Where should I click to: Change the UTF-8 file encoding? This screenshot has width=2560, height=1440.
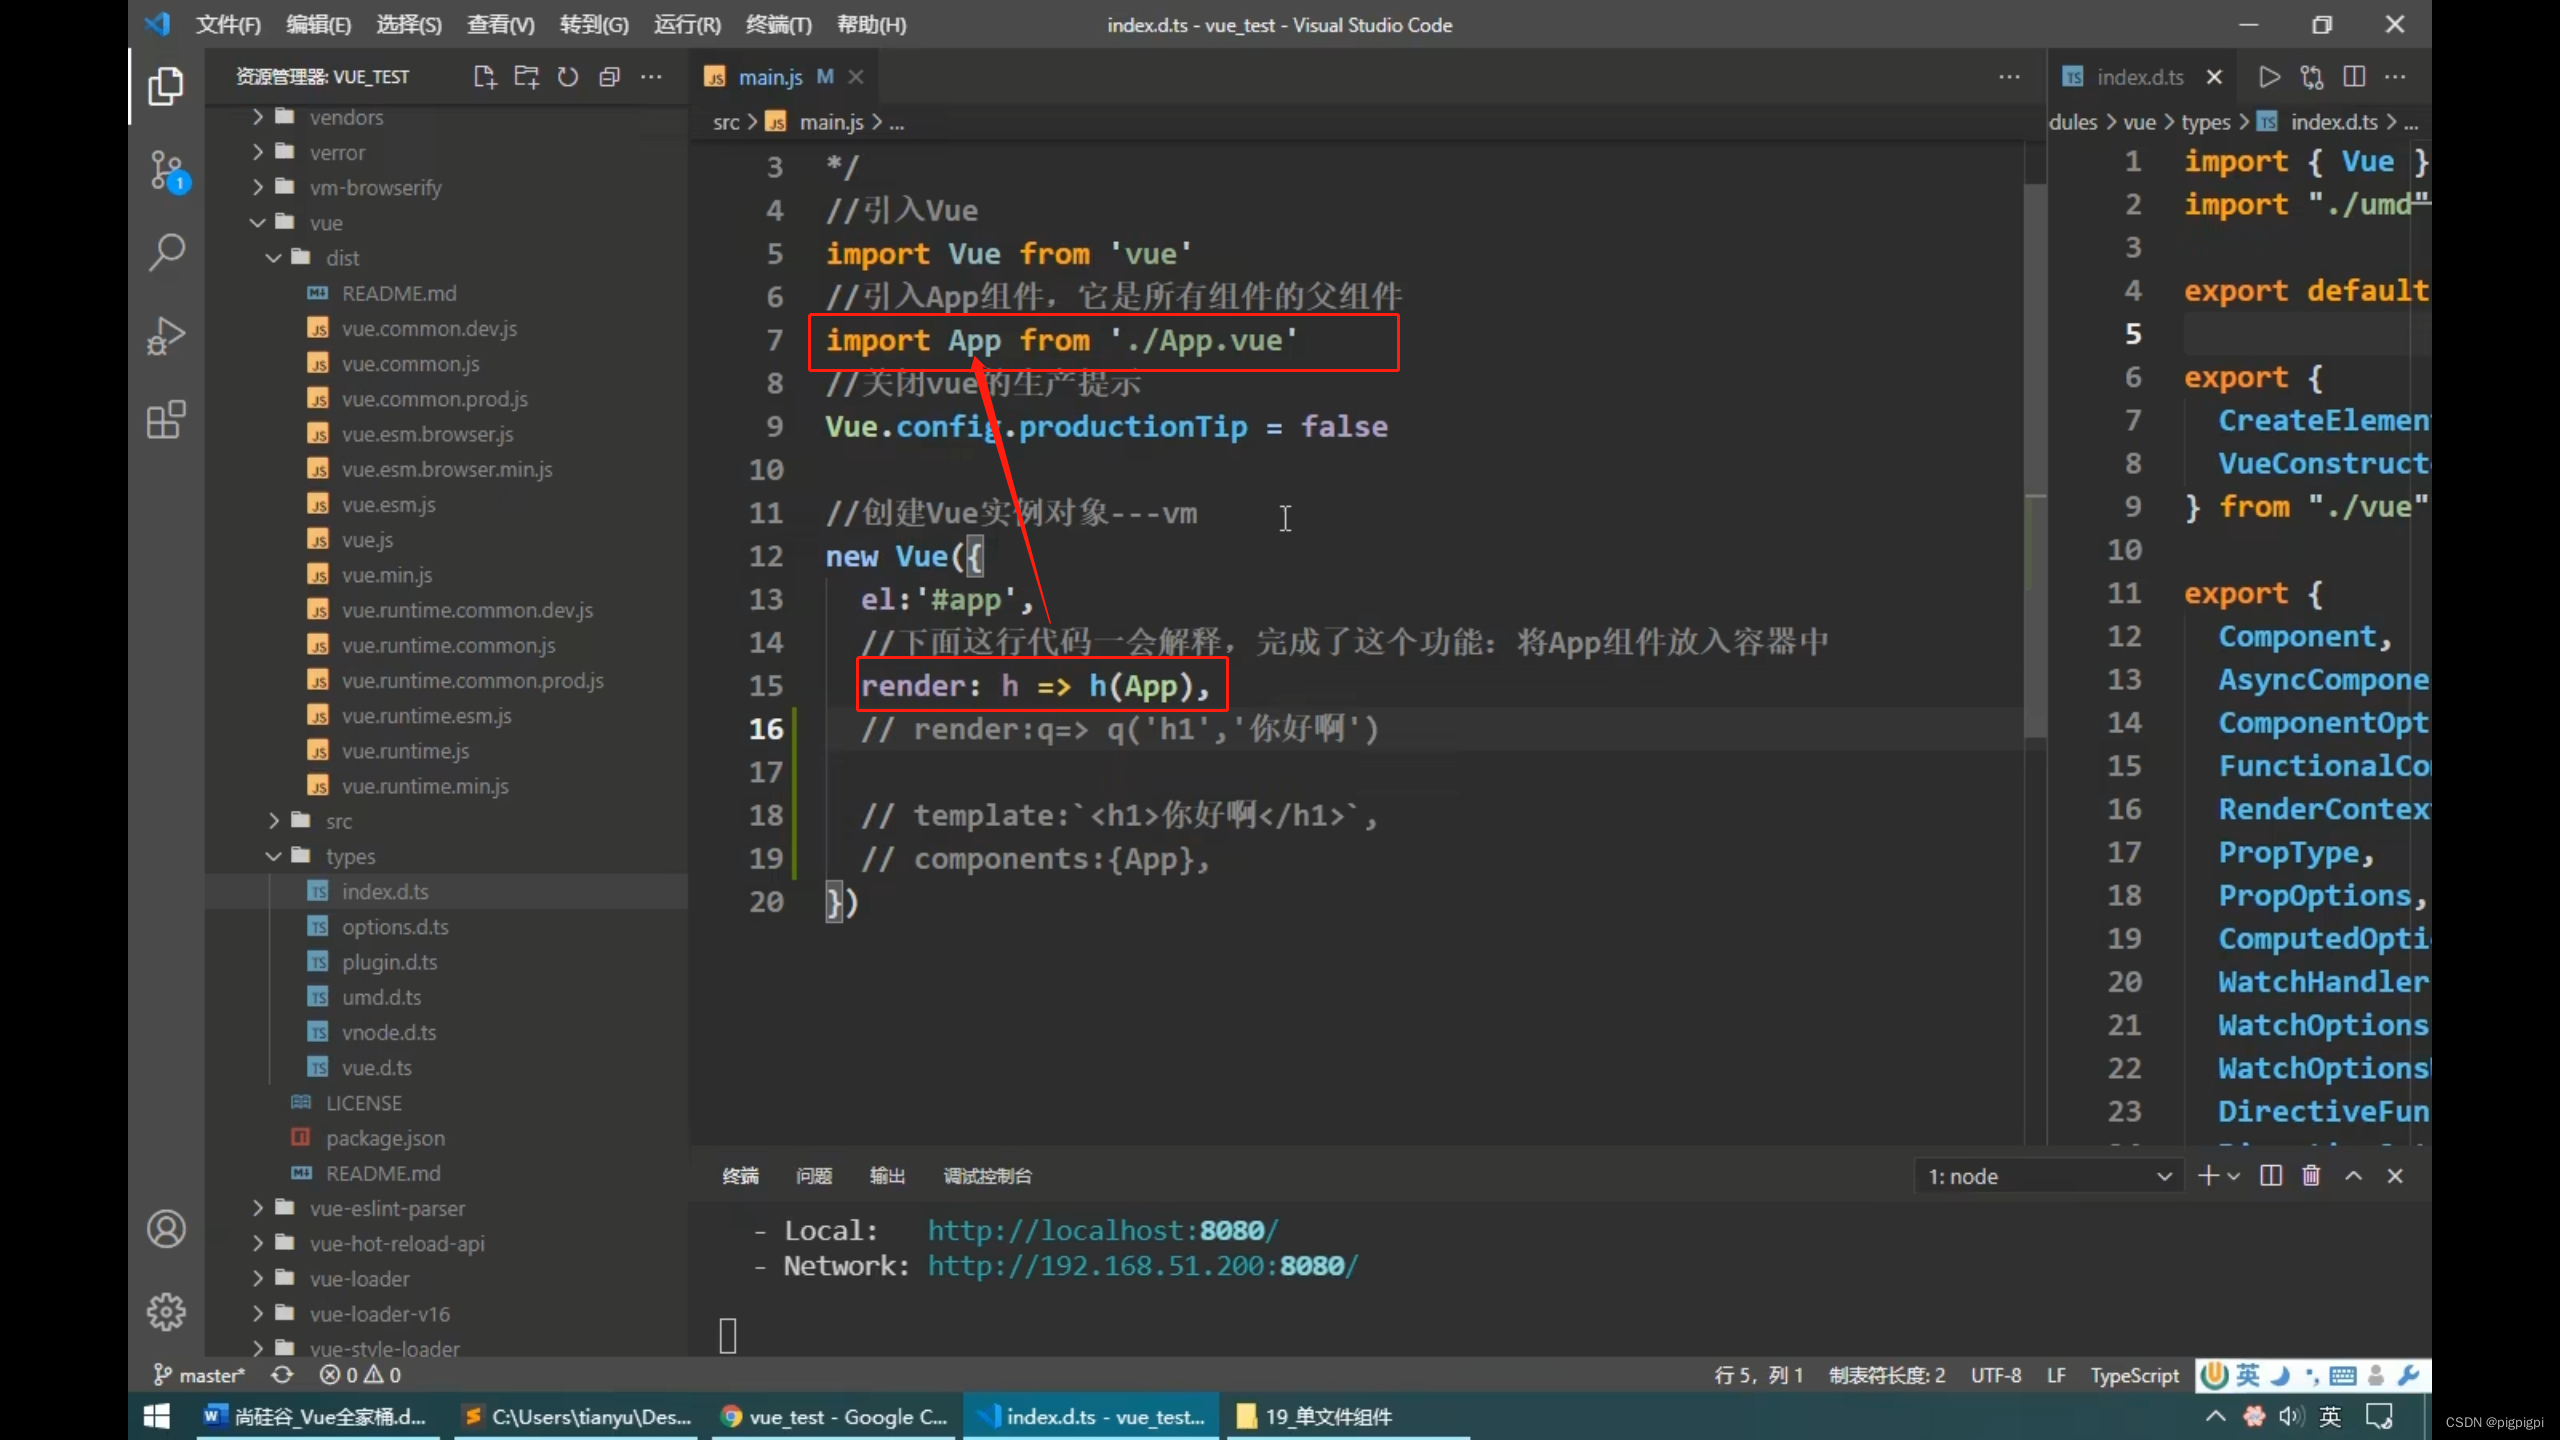(x=1996, y=1375)
